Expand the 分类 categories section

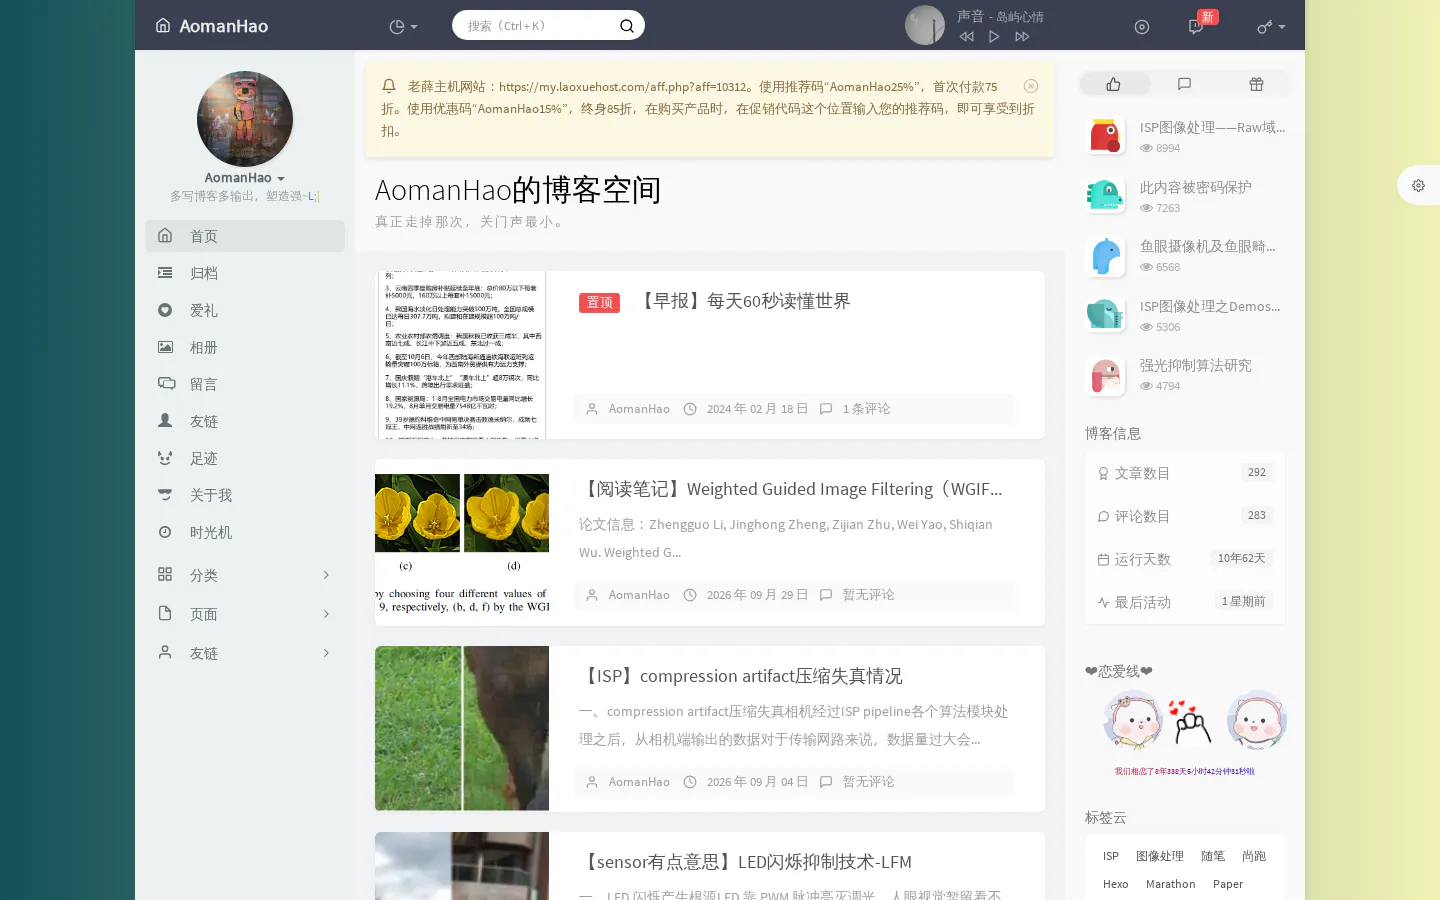[245, 575]
